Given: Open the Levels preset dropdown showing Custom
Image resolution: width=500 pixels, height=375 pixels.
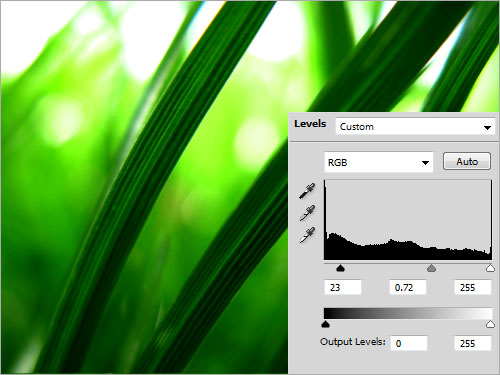Looking at the screenshot, I should (x=415, y=127).
